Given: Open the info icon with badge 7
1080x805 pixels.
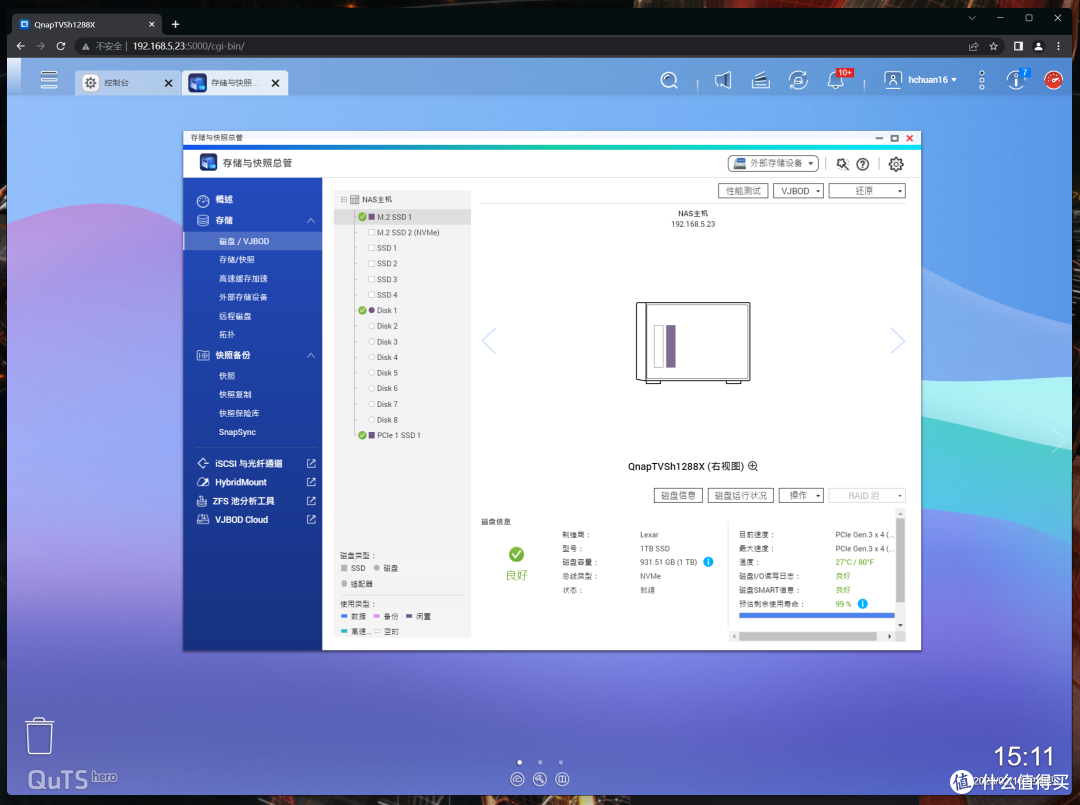Looking at the screenshot, I should tap(1017, 79).
